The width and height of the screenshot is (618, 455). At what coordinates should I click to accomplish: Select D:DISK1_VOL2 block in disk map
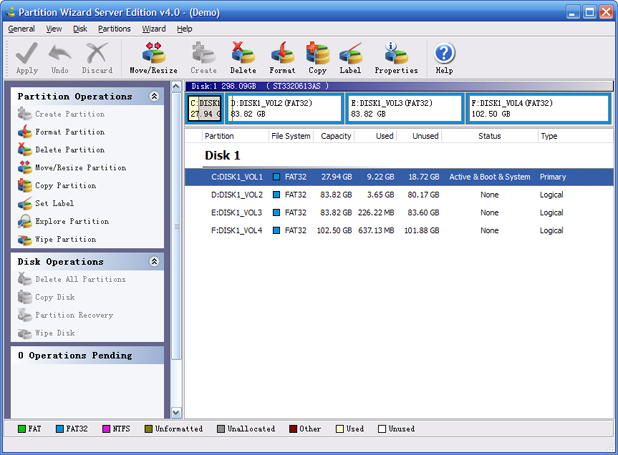(x=285, y=108)
